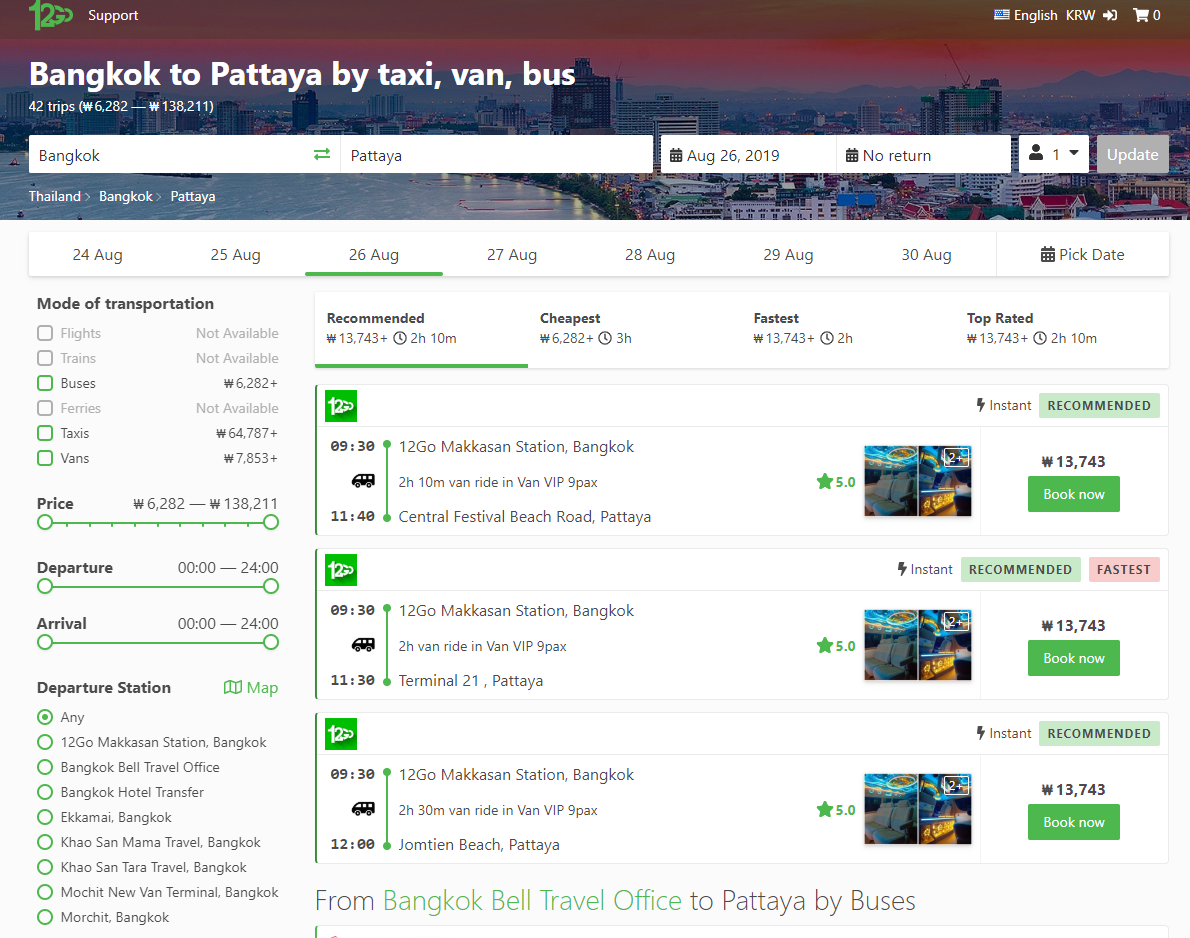Screen dimensions: 1190x938
Task: Enable the Taxis checkbox
Action: coord(46,433)
